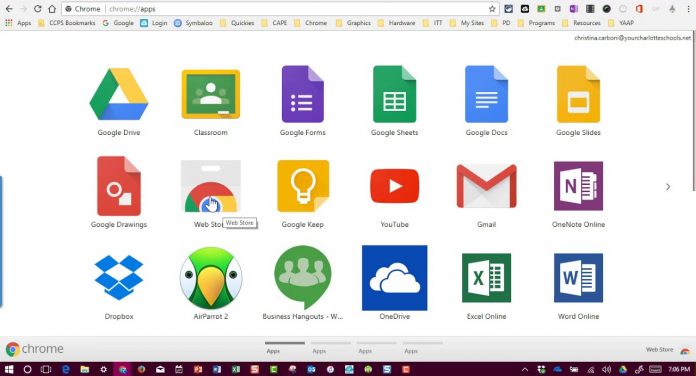
Task: Open the Gmail app
Action: 486,186
